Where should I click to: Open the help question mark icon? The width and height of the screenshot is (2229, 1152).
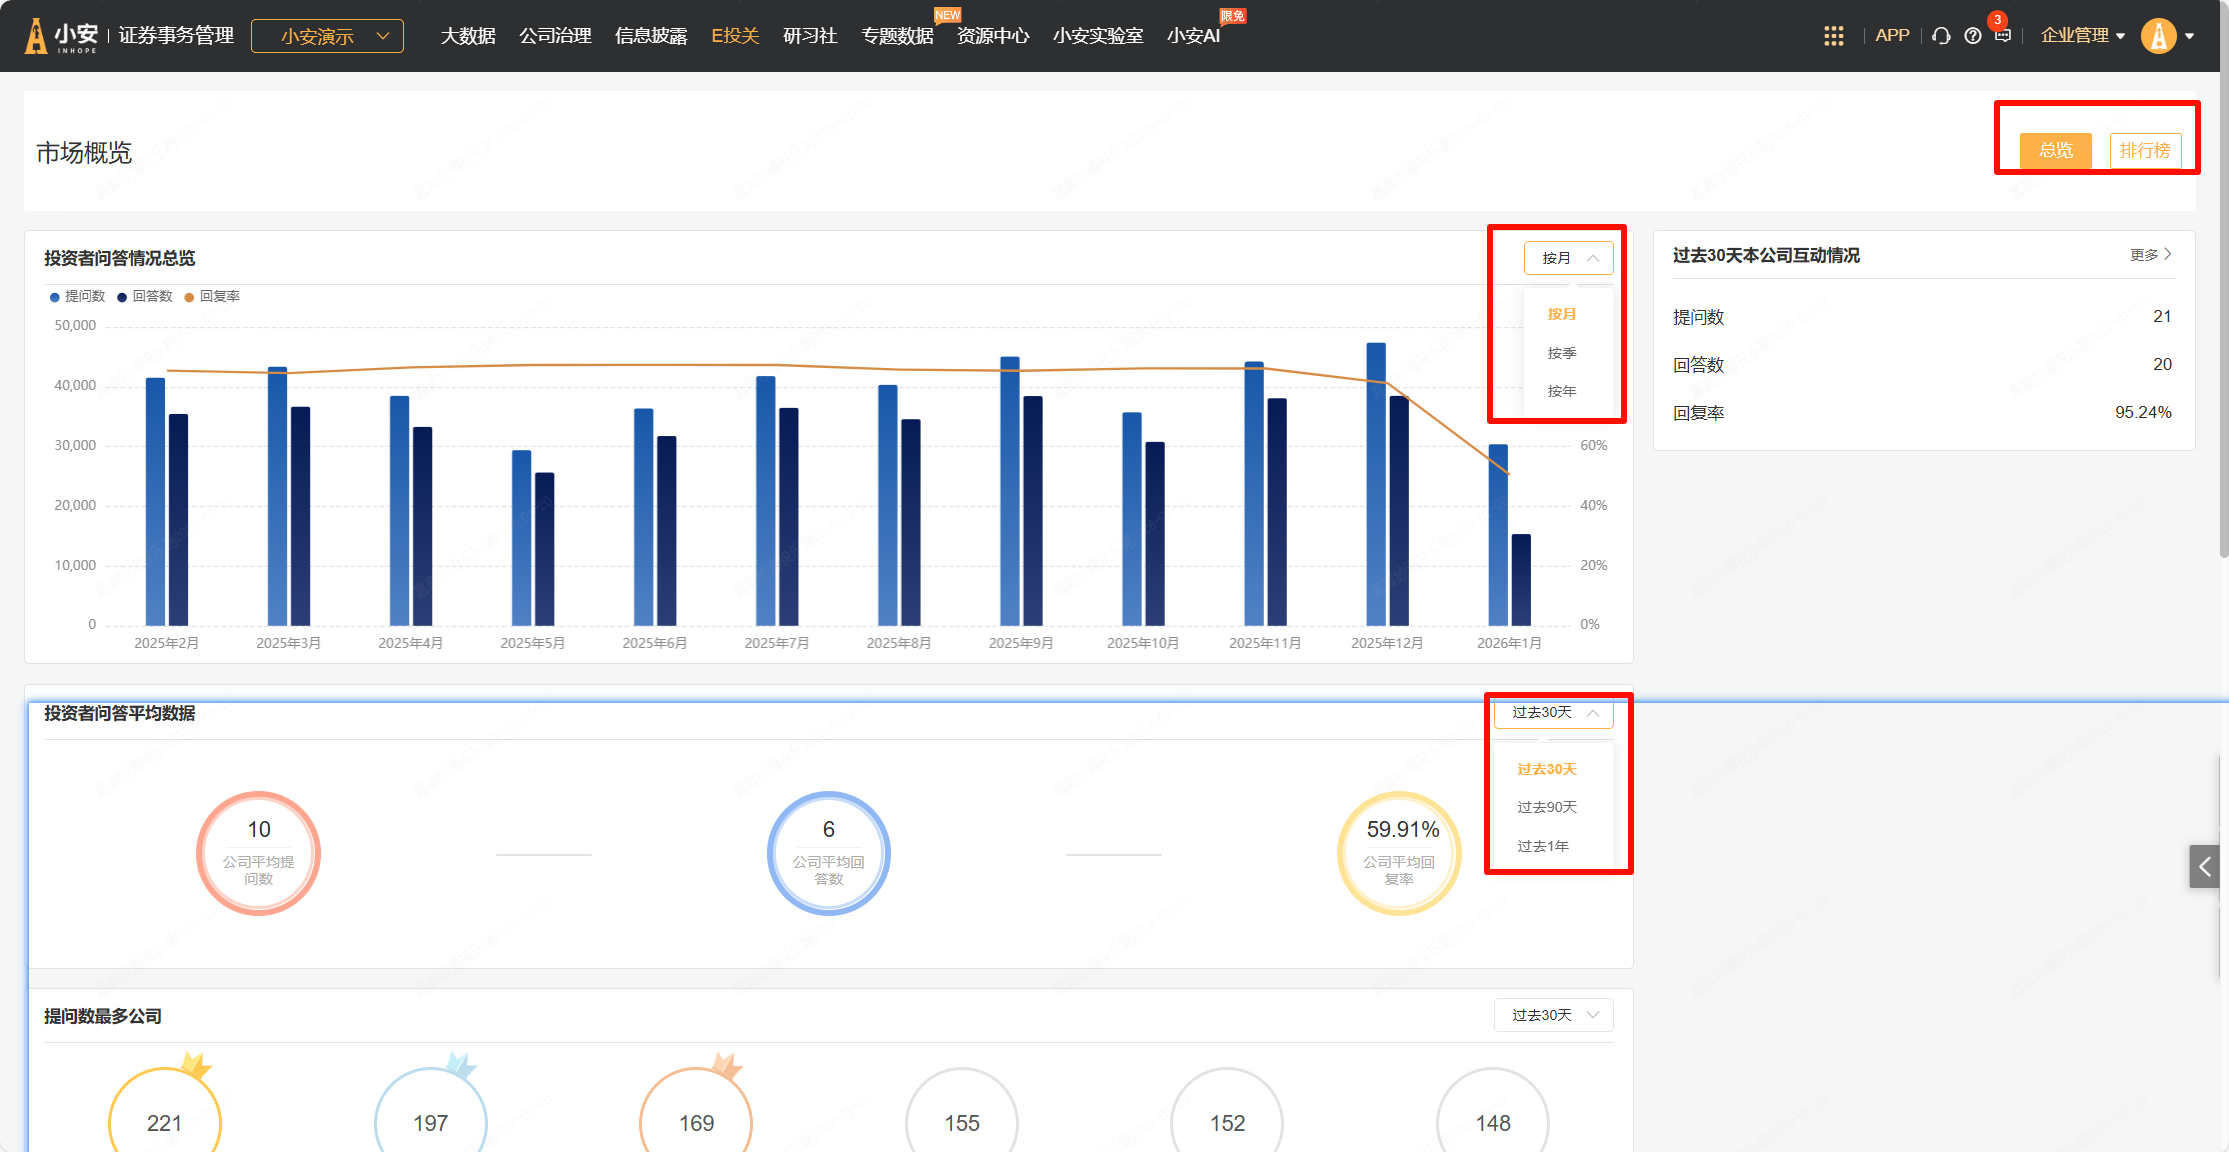tap(1972, 36)
